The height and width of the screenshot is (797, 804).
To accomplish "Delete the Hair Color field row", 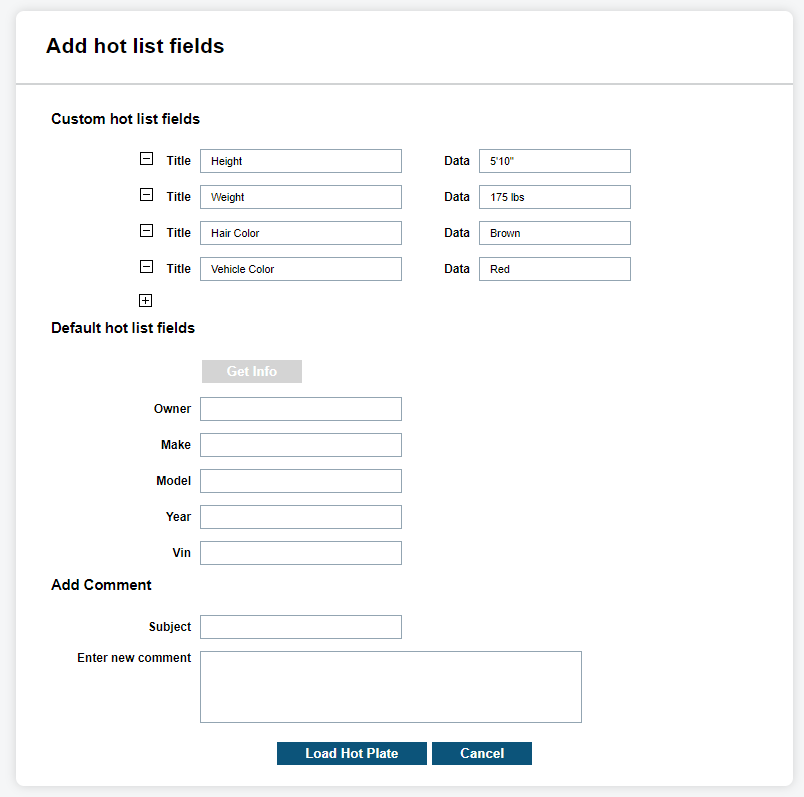I will pyautogui.click(x=146, y=231).
